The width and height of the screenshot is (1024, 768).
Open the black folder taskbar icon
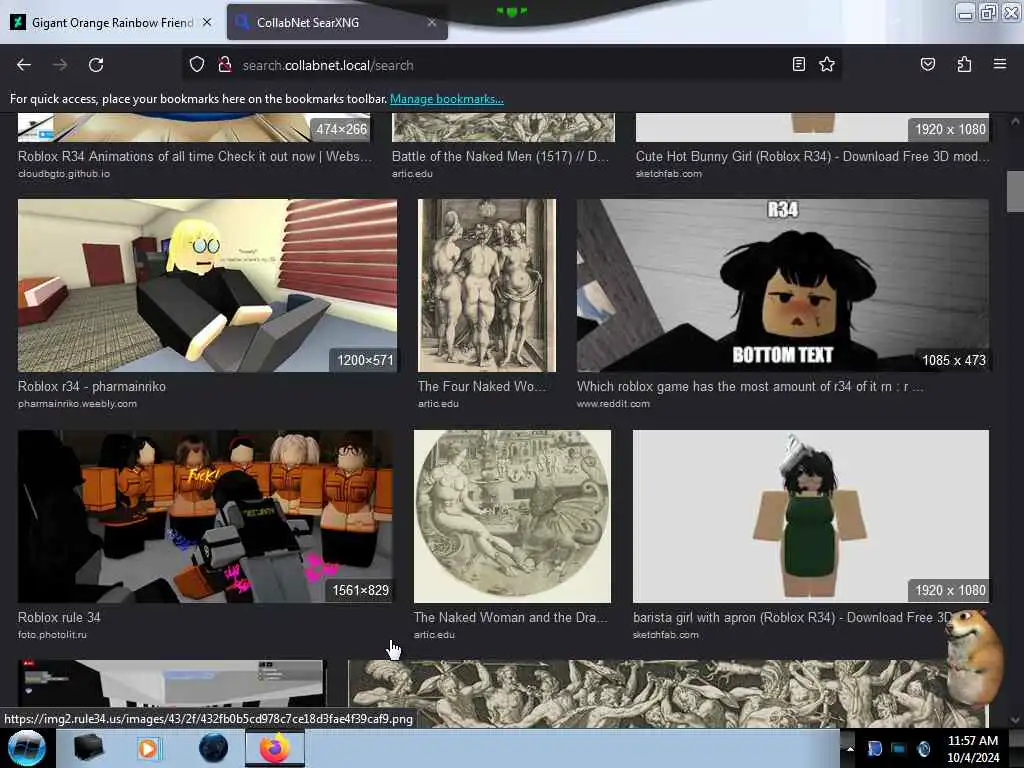tap(89, 748)
